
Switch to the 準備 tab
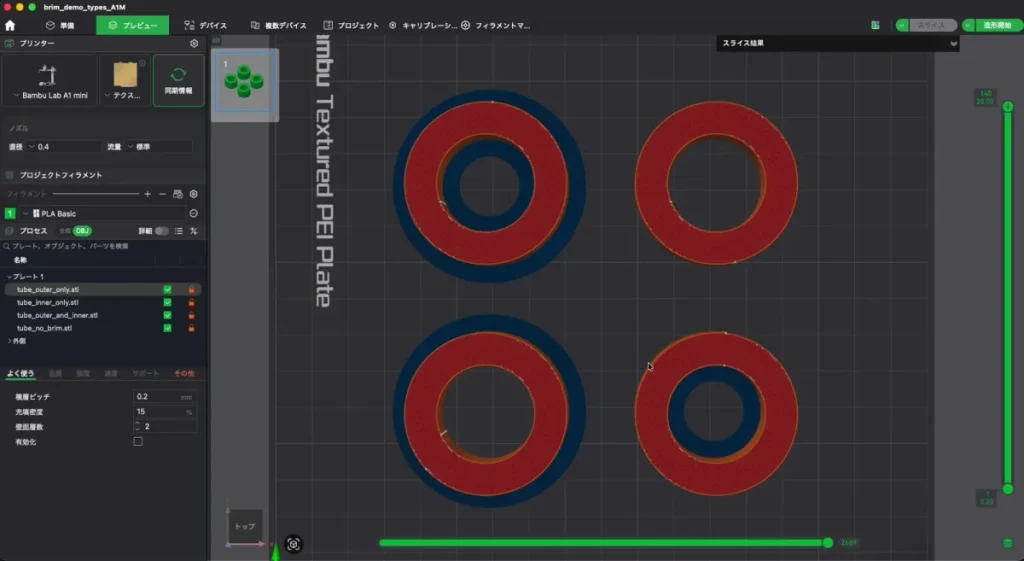coord(60,25)
